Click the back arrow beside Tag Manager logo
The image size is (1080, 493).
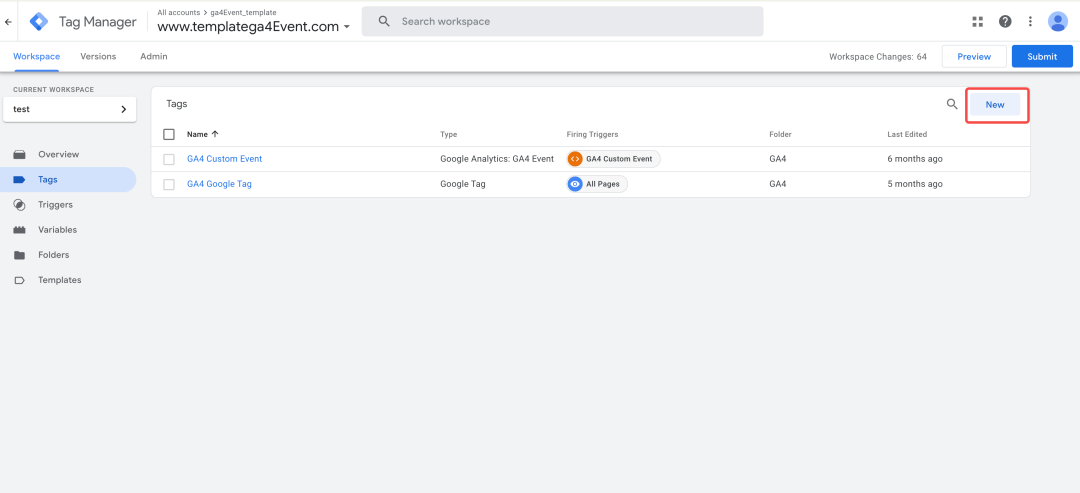click(8, 22)
